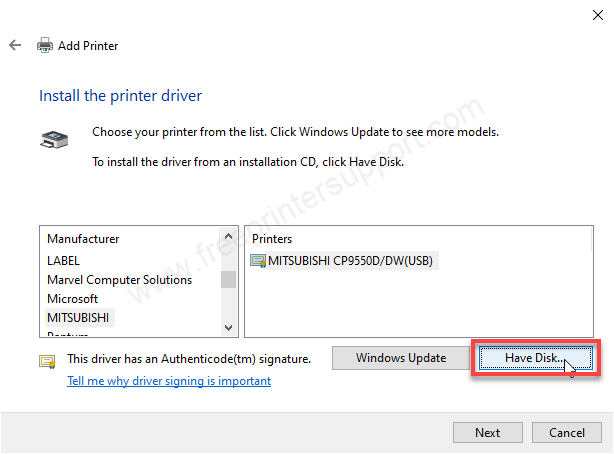The width and height of the screenshot is (614, 454).
Task: Click the driver icon next to MITSUBISHI CP9550D
Action: click(259, 261)
